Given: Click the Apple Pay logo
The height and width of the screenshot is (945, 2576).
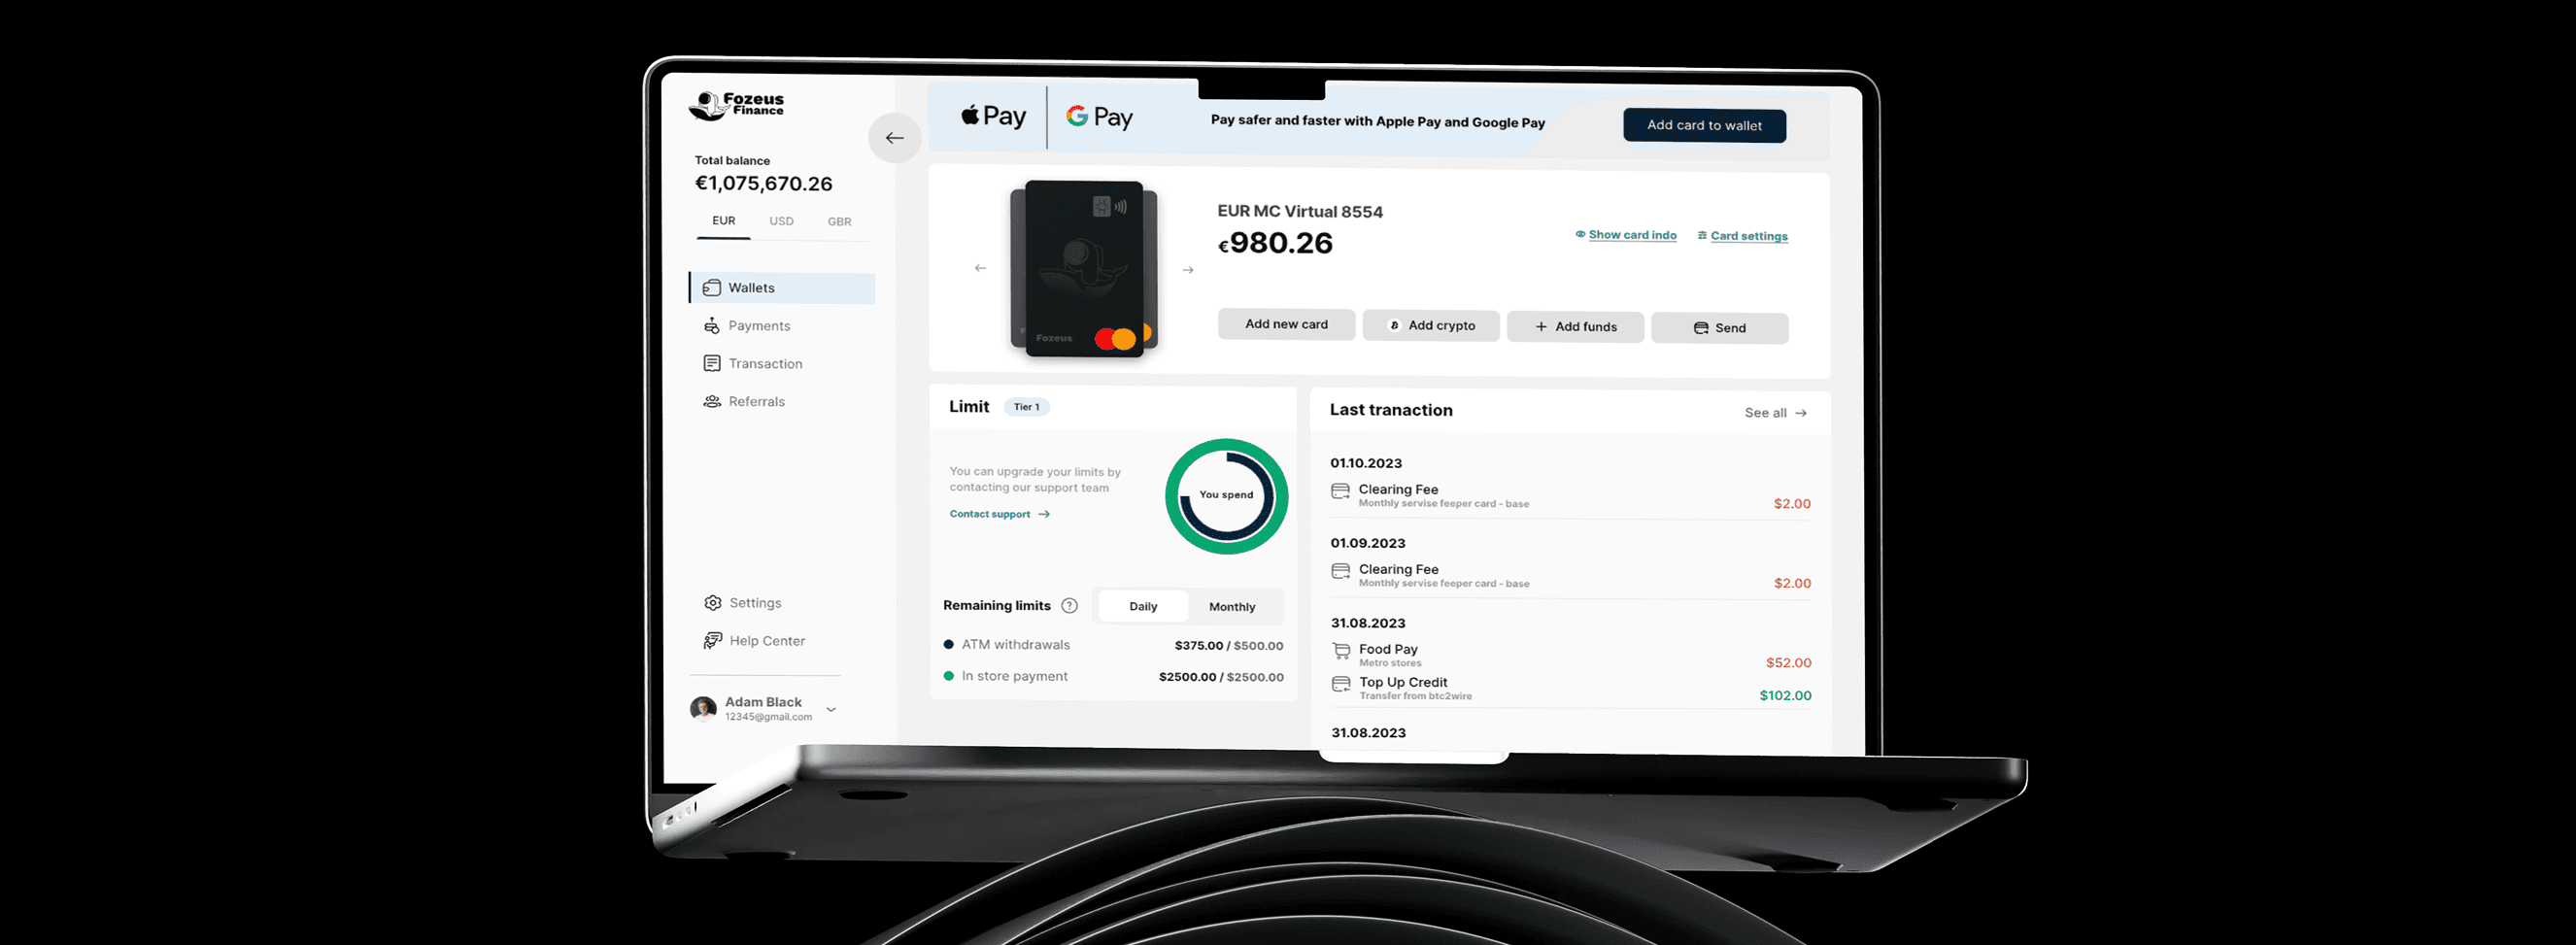Looking at the screenshot, I should [x=993, y=116].
